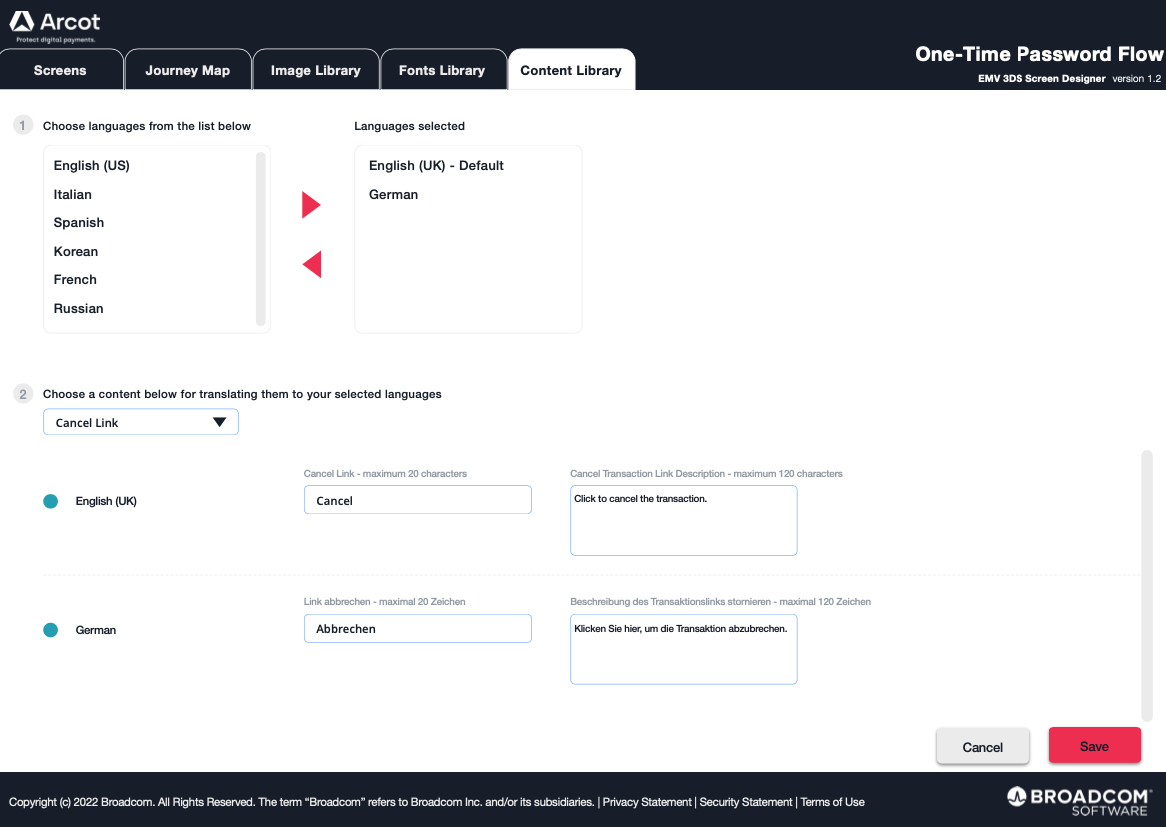Open the Terms of Use link
The height and width of the screenshot is (827, 1166).
click(x=832, y=802)
